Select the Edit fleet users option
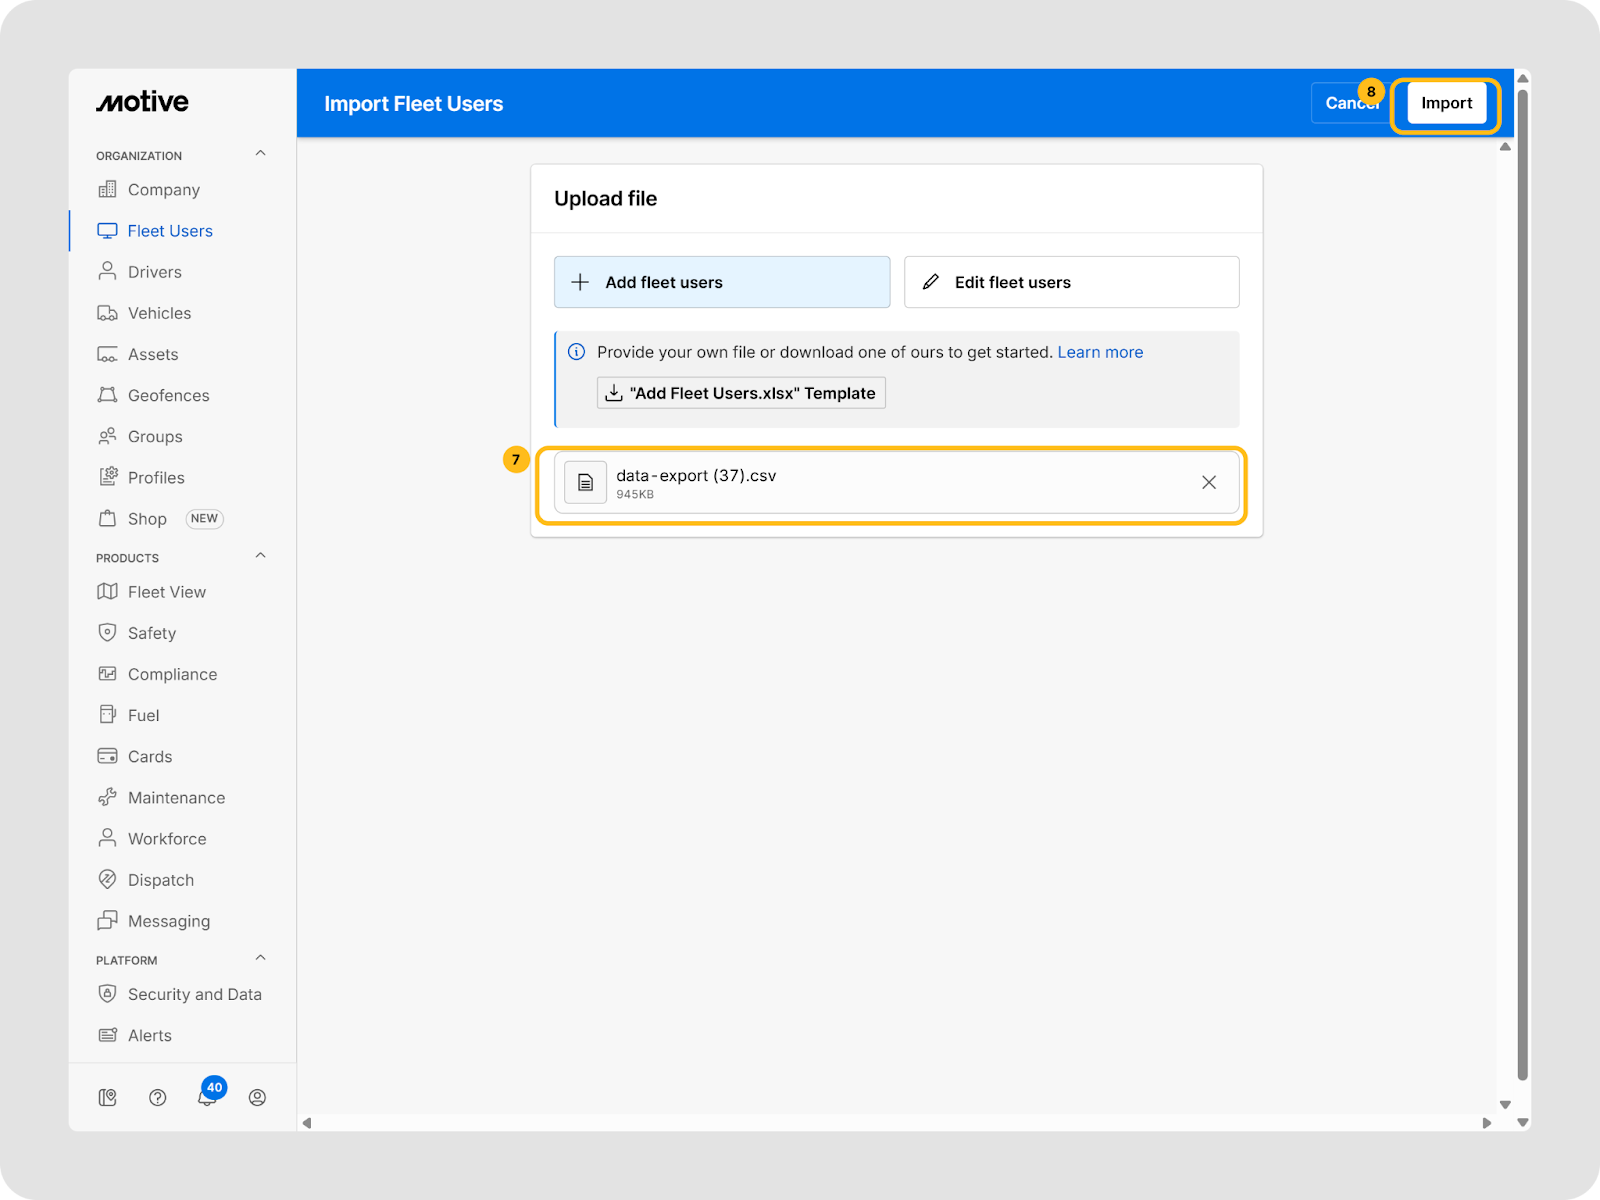The image size is (1600, 1200). point(1071,283)
